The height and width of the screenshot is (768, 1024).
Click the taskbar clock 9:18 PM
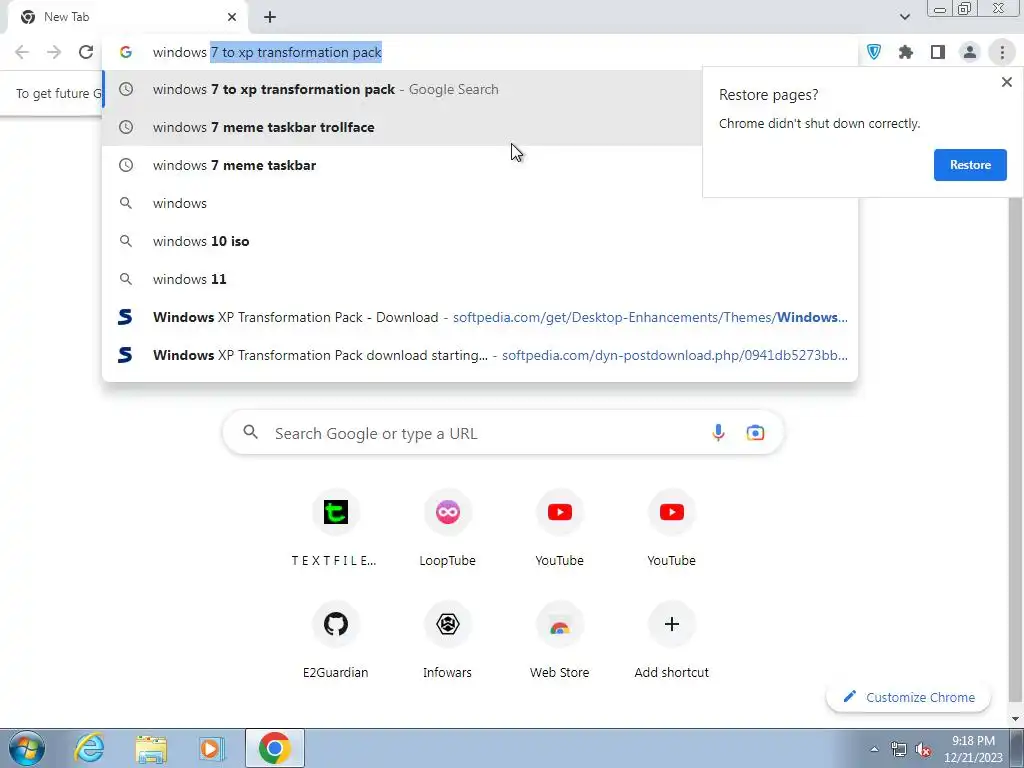coord(973,749)
